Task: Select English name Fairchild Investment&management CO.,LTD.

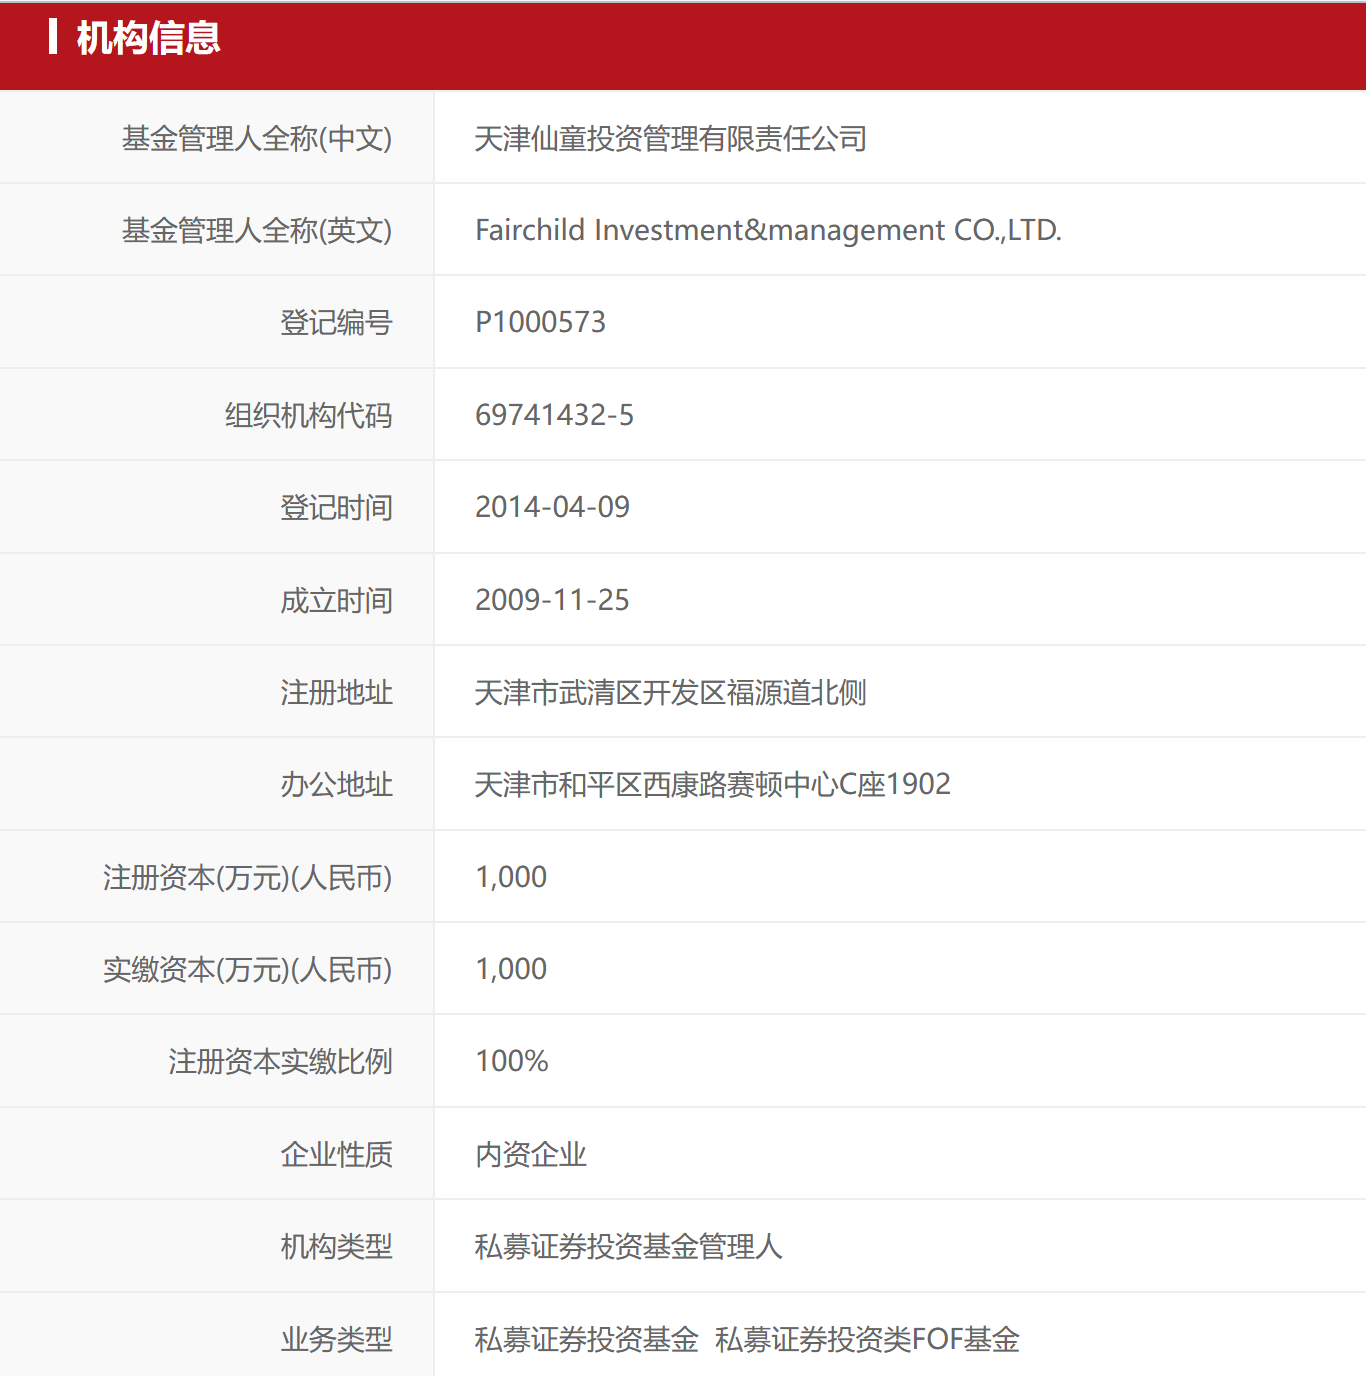Action: (768, 230)
